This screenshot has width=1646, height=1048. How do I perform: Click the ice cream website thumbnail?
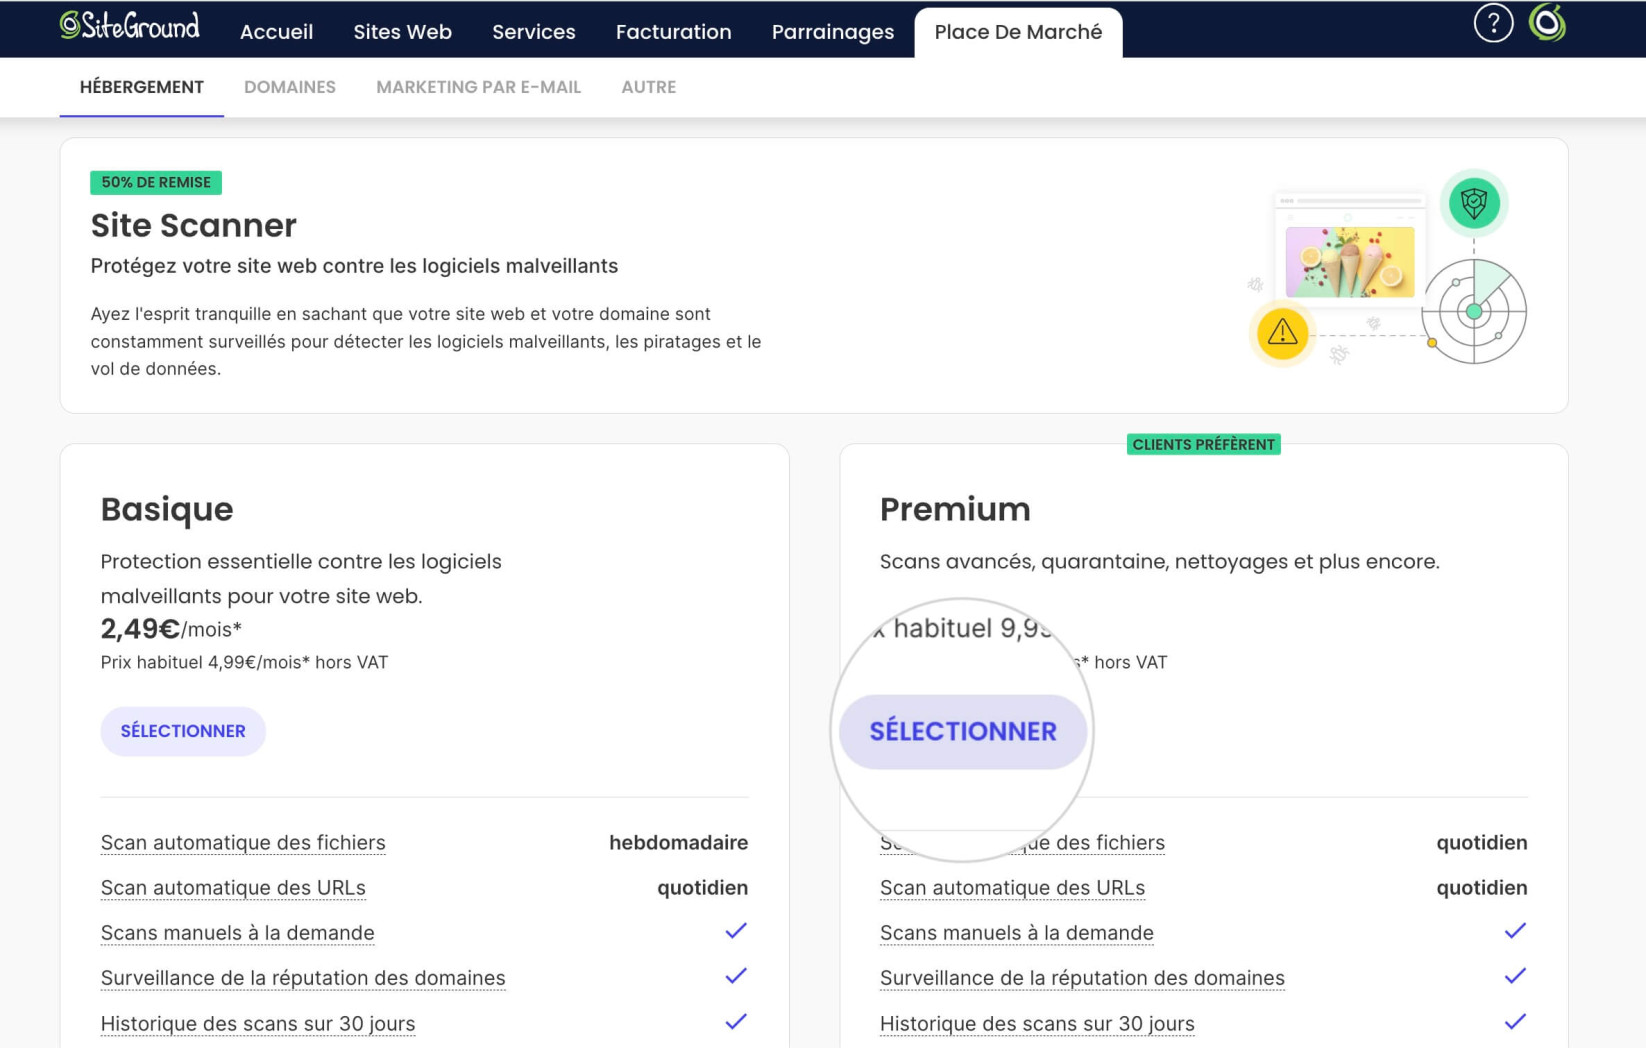(x=1350, y=261)
